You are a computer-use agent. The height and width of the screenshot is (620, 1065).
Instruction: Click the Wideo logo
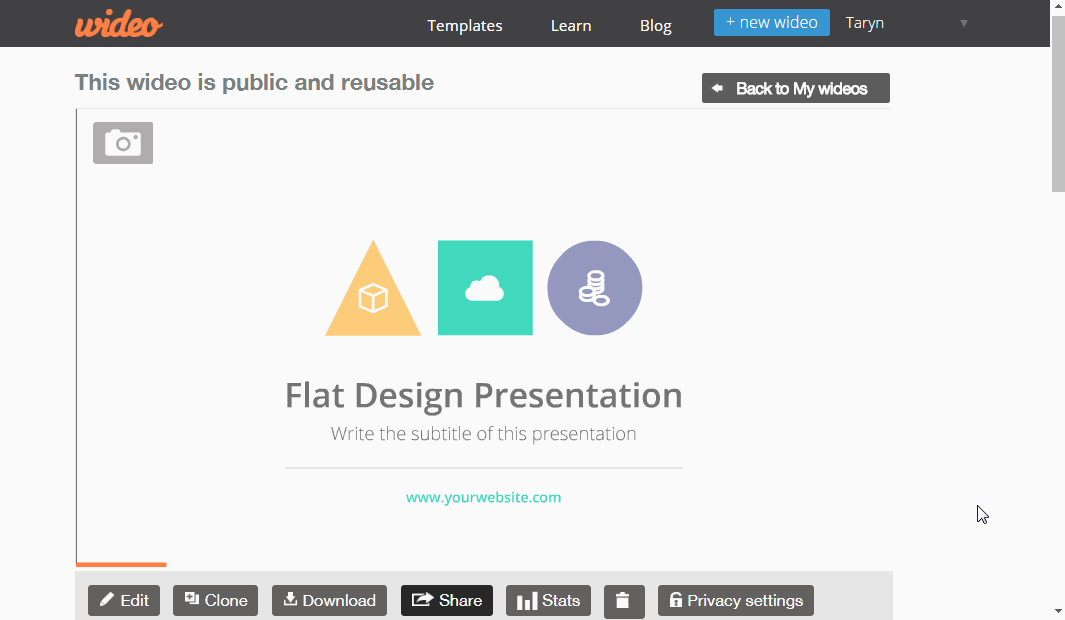coord(118,24)
